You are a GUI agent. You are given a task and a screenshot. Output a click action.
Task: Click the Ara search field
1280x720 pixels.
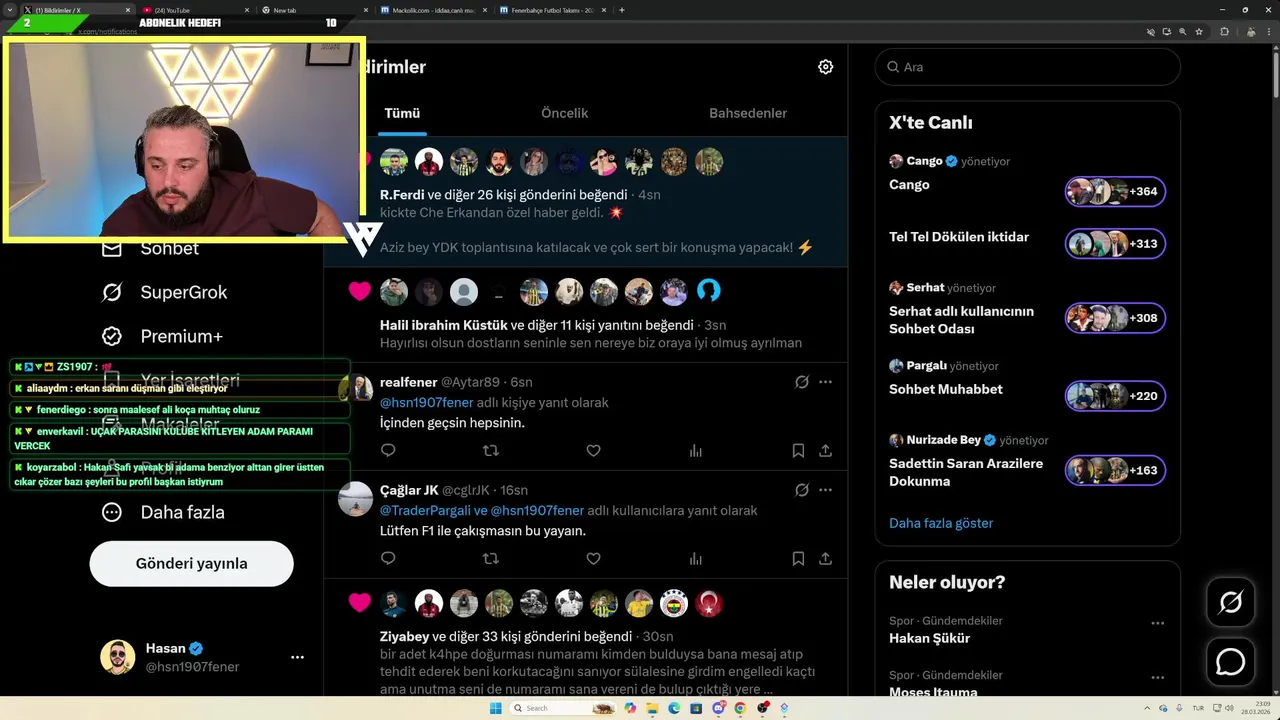pos(1027,67)
